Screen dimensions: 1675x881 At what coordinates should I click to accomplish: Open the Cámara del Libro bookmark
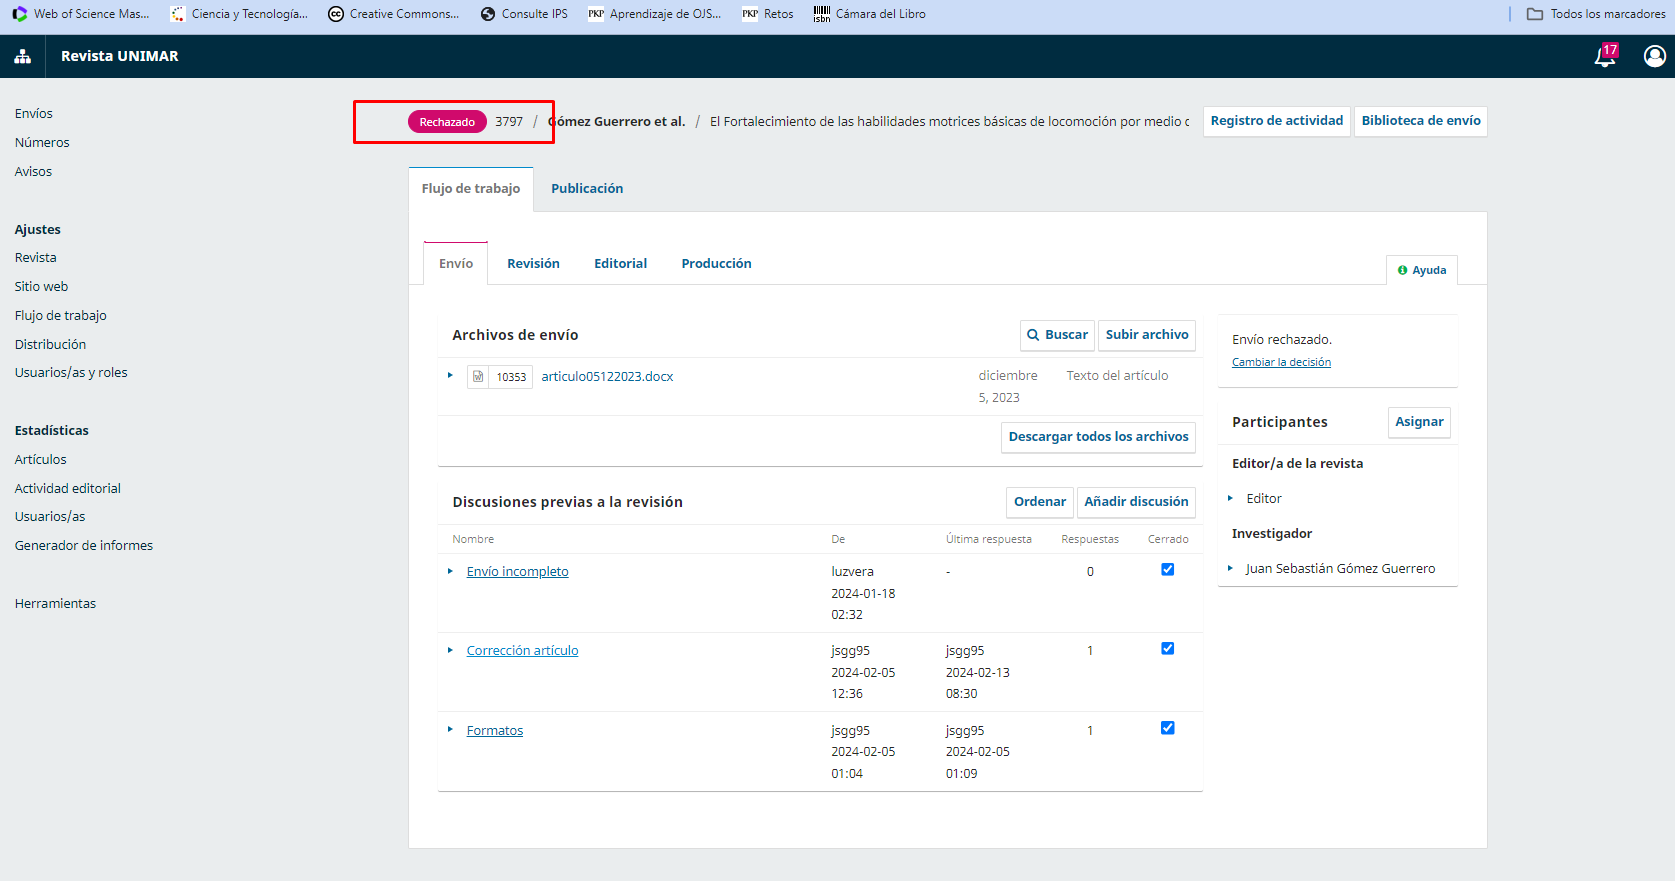click(869, 14)
